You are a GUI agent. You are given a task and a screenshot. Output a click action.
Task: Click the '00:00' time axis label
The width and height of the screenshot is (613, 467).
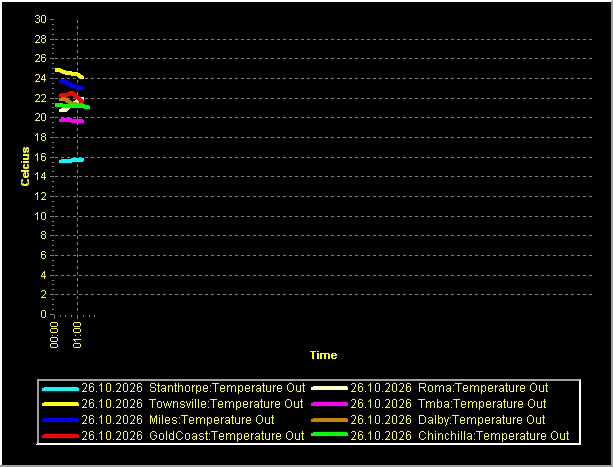click(54, 335)
